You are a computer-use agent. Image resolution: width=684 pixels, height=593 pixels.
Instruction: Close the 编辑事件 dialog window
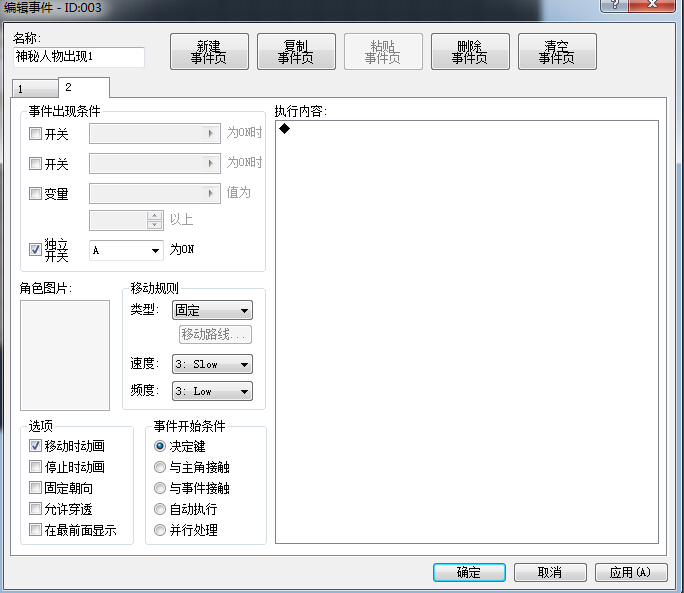[x=652, y=4]
